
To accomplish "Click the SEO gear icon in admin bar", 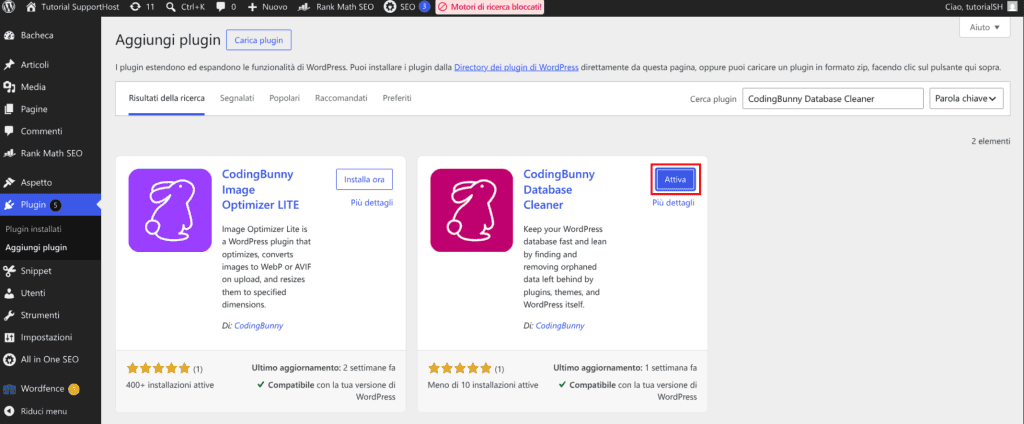I will (390, 7).
